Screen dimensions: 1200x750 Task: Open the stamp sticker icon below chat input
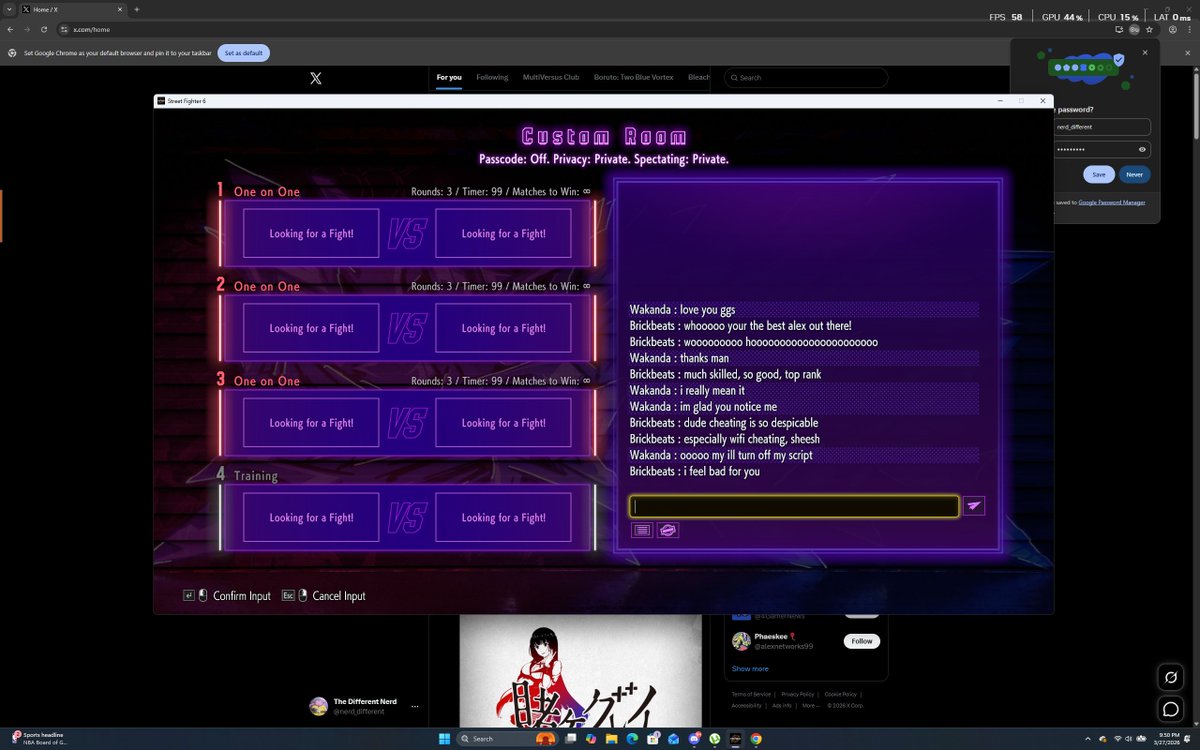point(667,530)
